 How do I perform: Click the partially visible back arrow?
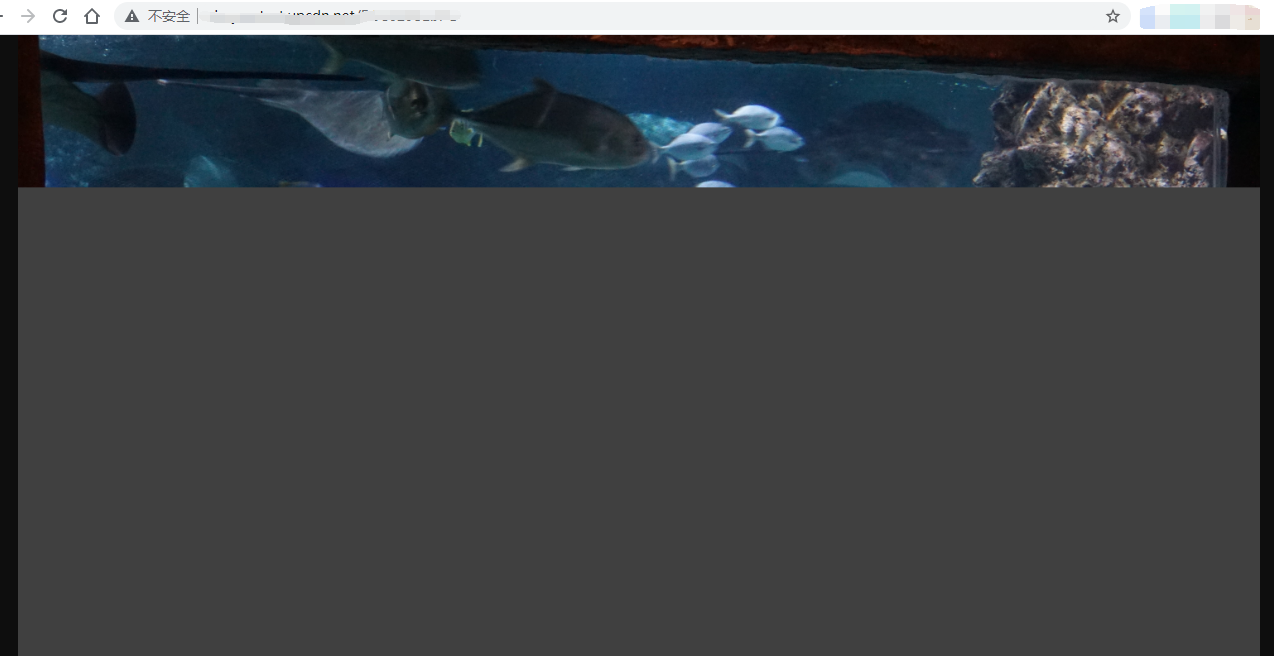(3, 16)
